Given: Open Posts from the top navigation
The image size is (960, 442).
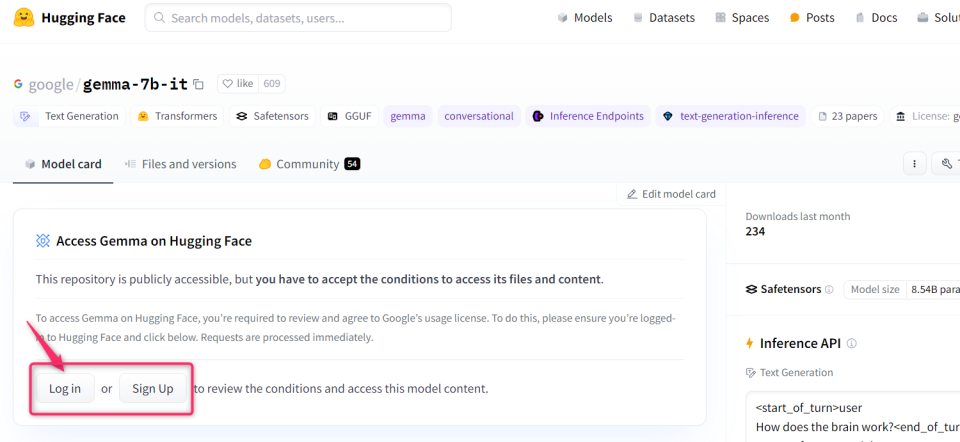Looking at the screenshot, I should pyautogui.click(x=811, y=17).
